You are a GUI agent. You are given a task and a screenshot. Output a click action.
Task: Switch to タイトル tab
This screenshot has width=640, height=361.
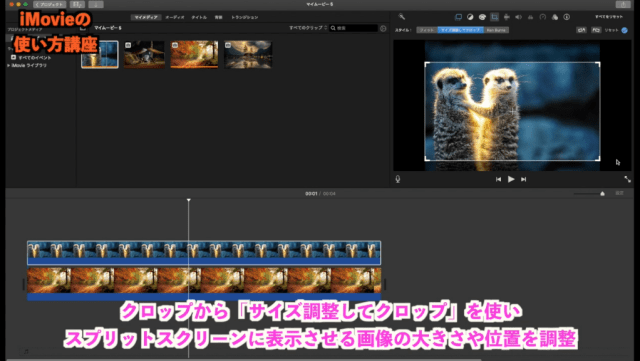click(199, 18)
